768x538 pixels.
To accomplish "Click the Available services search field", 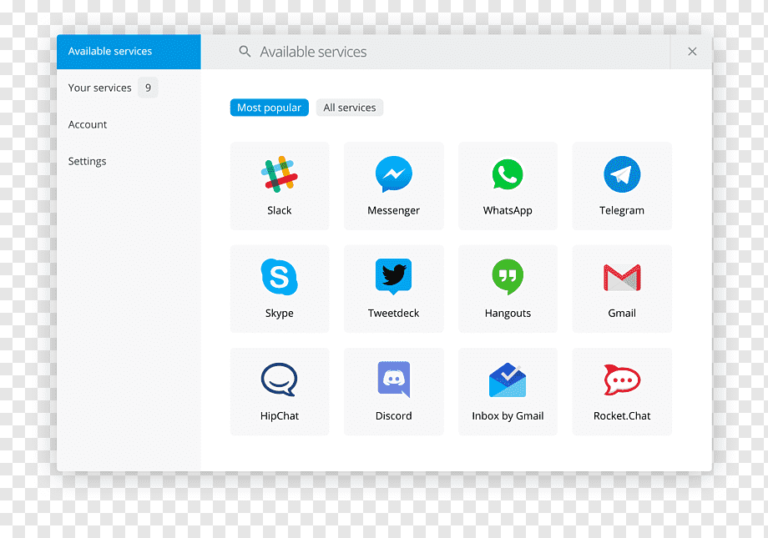I will click(450, 52).
